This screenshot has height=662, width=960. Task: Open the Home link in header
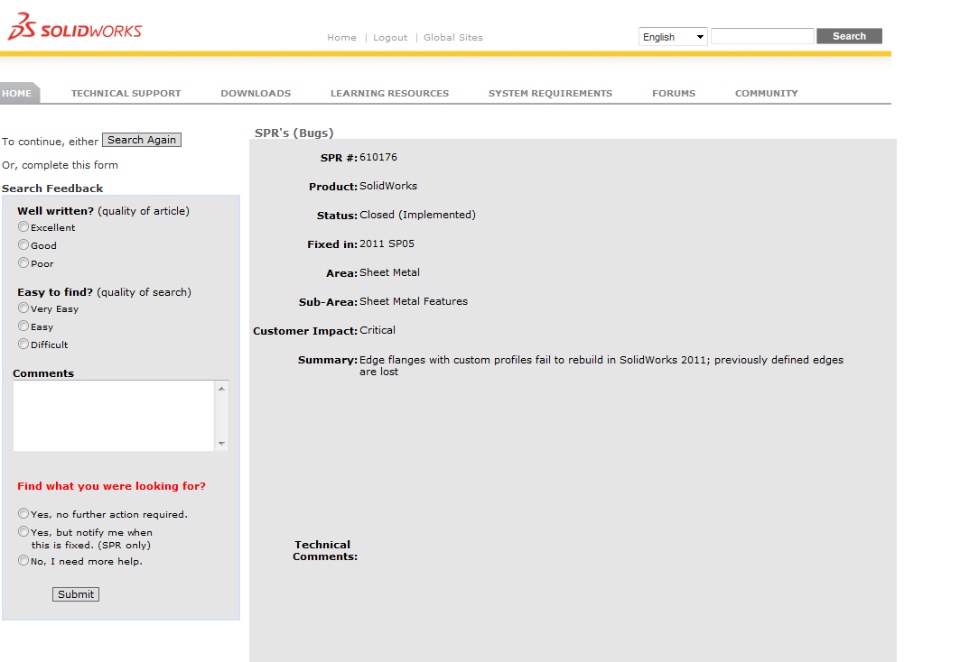(x=342, y=37)
